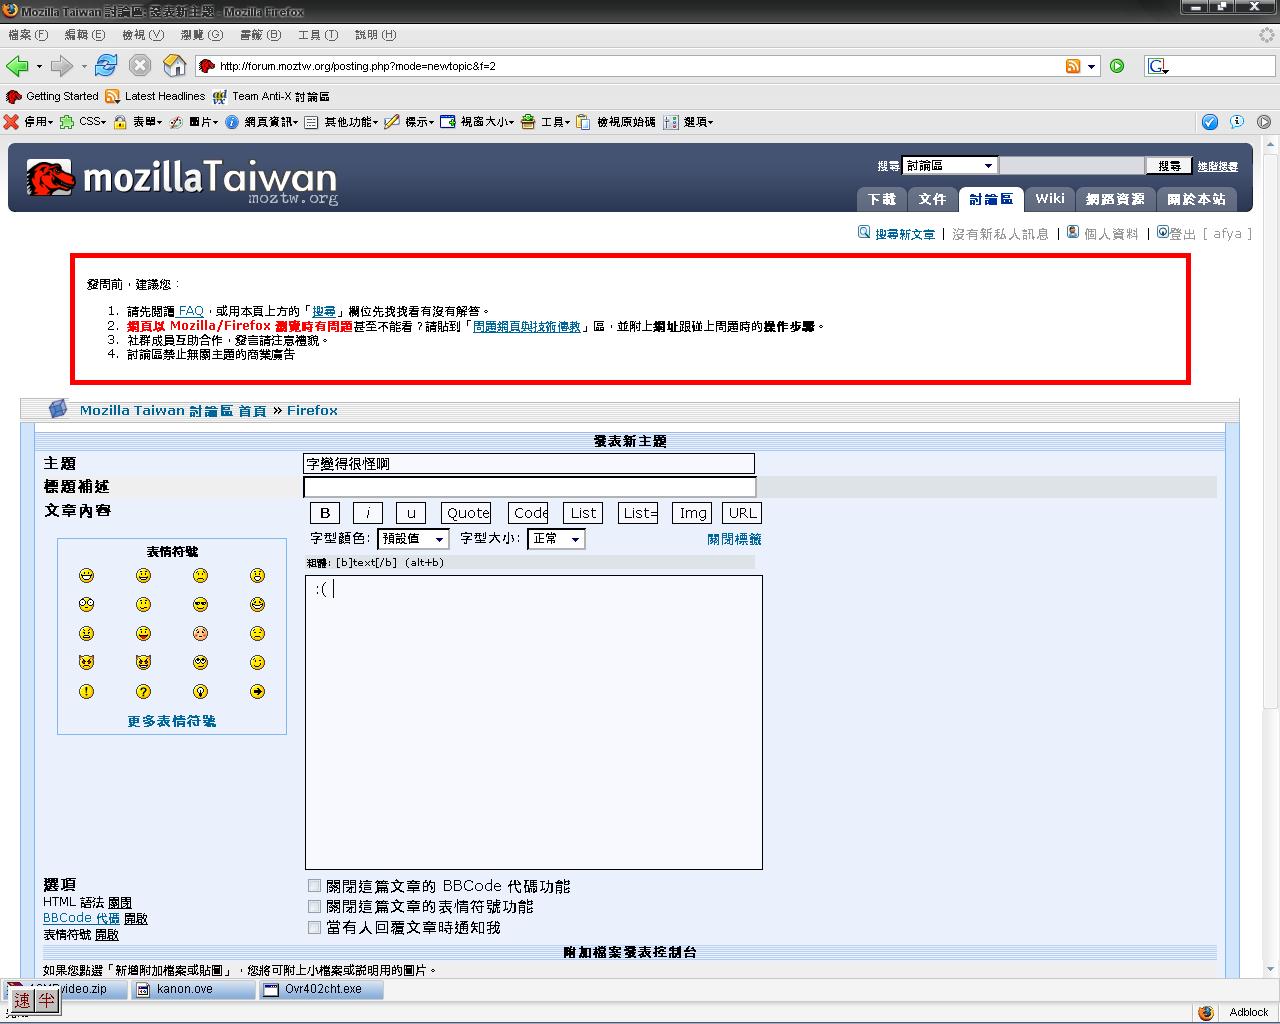Screen dimensions: 1280x1024
Task: Go back with the green Back arrow
Action: pyautogui.click(x=17, y=66)
